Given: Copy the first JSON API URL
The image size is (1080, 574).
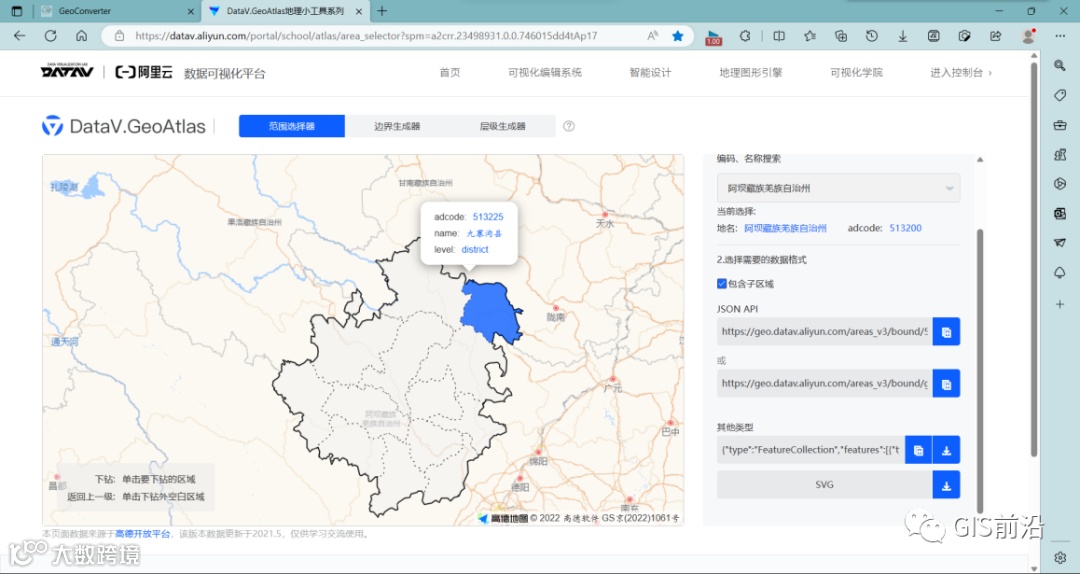Looking at the screenshot, I should point(946,331).
